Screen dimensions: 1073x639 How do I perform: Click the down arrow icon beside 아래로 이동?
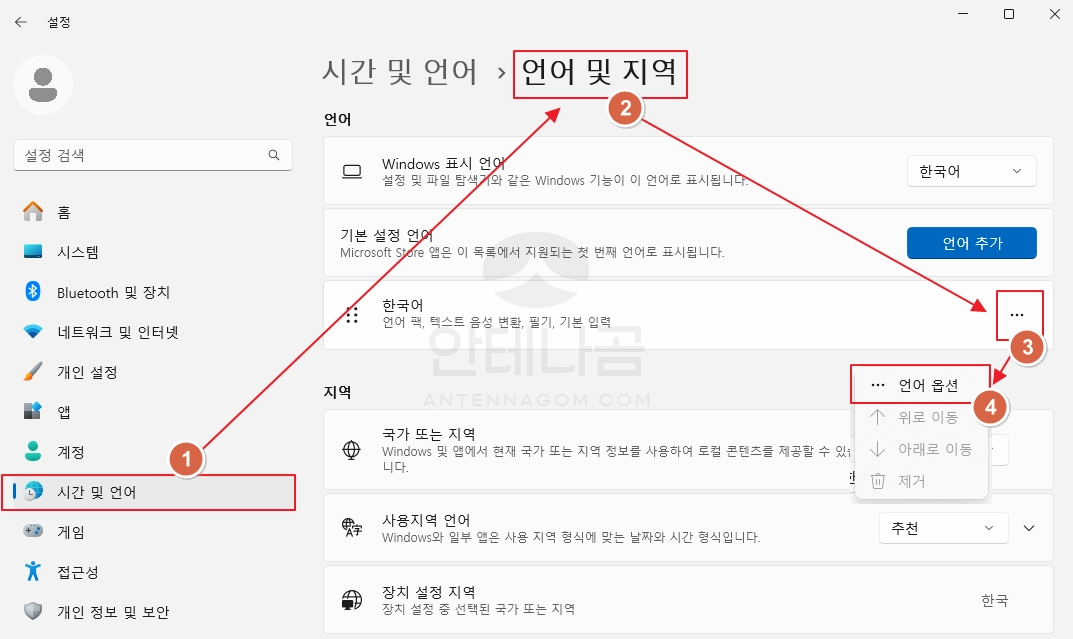point(877,449)
